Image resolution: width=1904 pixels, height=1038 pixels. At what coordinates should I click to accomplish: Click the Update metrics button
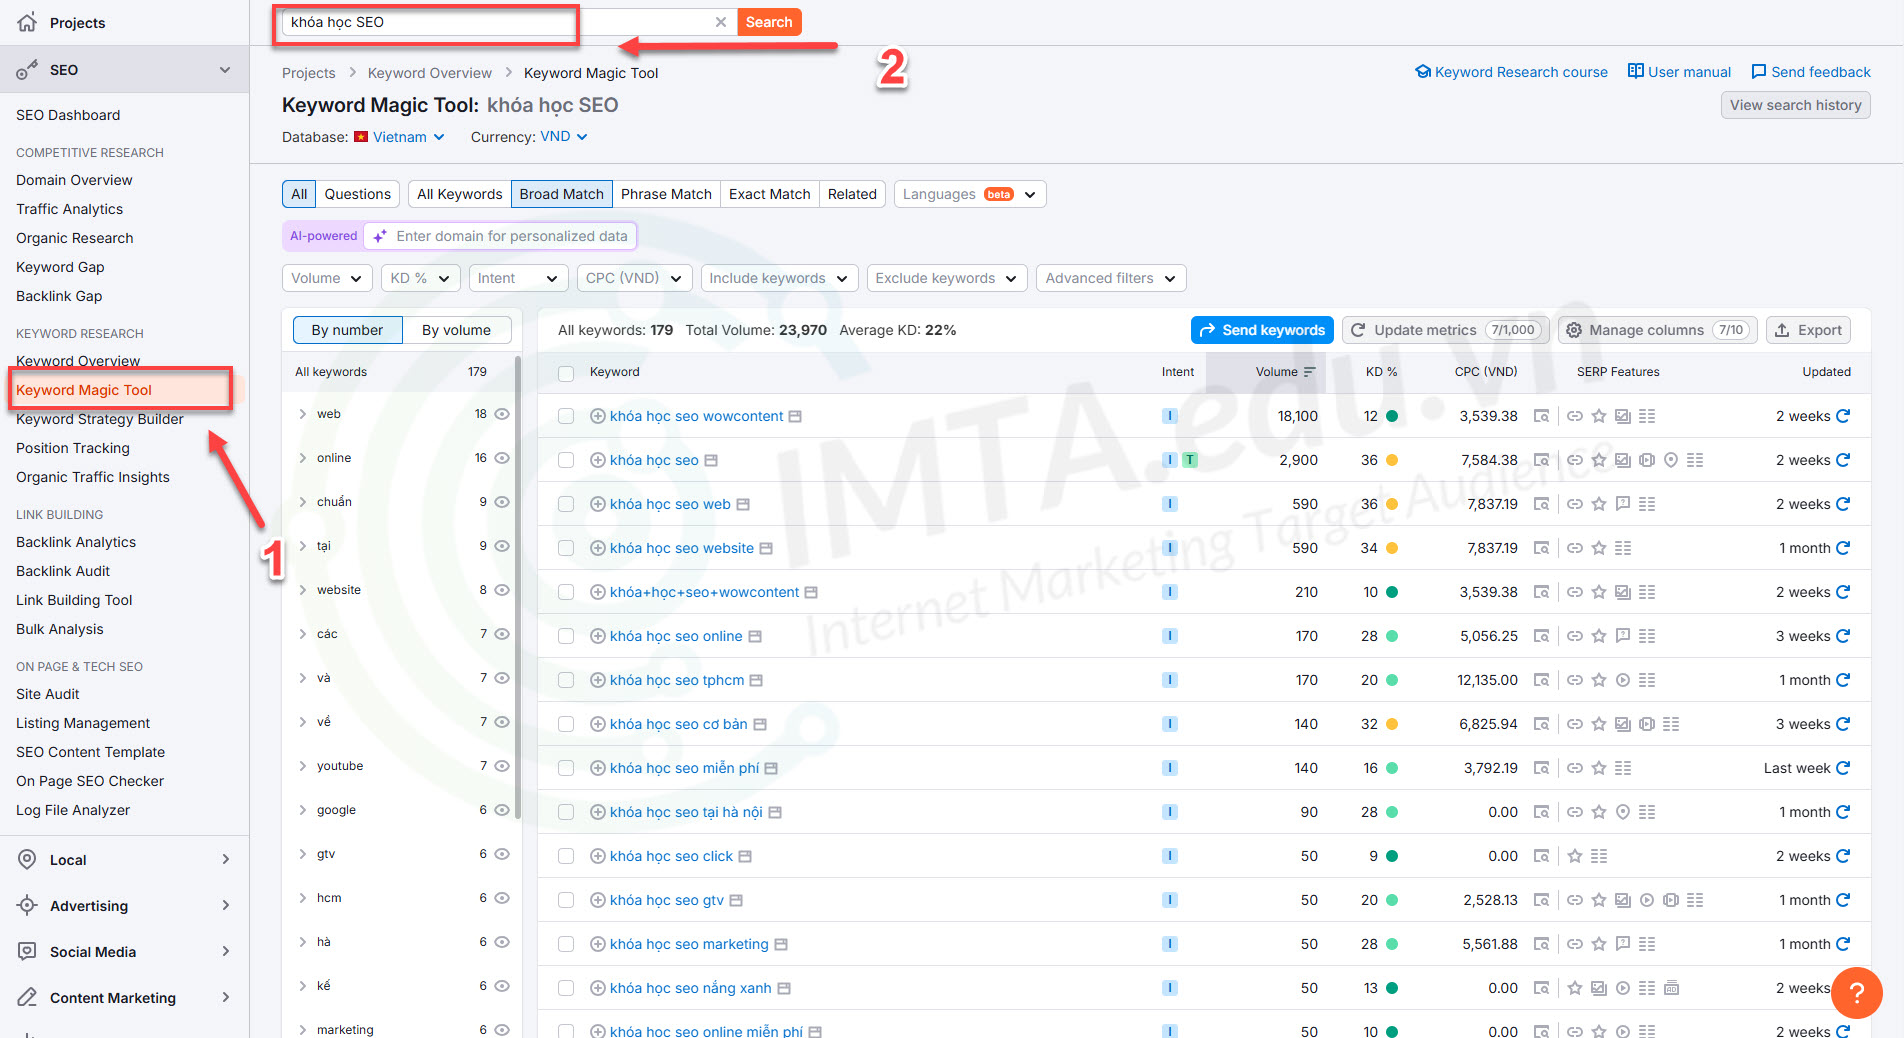(x=1446, y=330)
